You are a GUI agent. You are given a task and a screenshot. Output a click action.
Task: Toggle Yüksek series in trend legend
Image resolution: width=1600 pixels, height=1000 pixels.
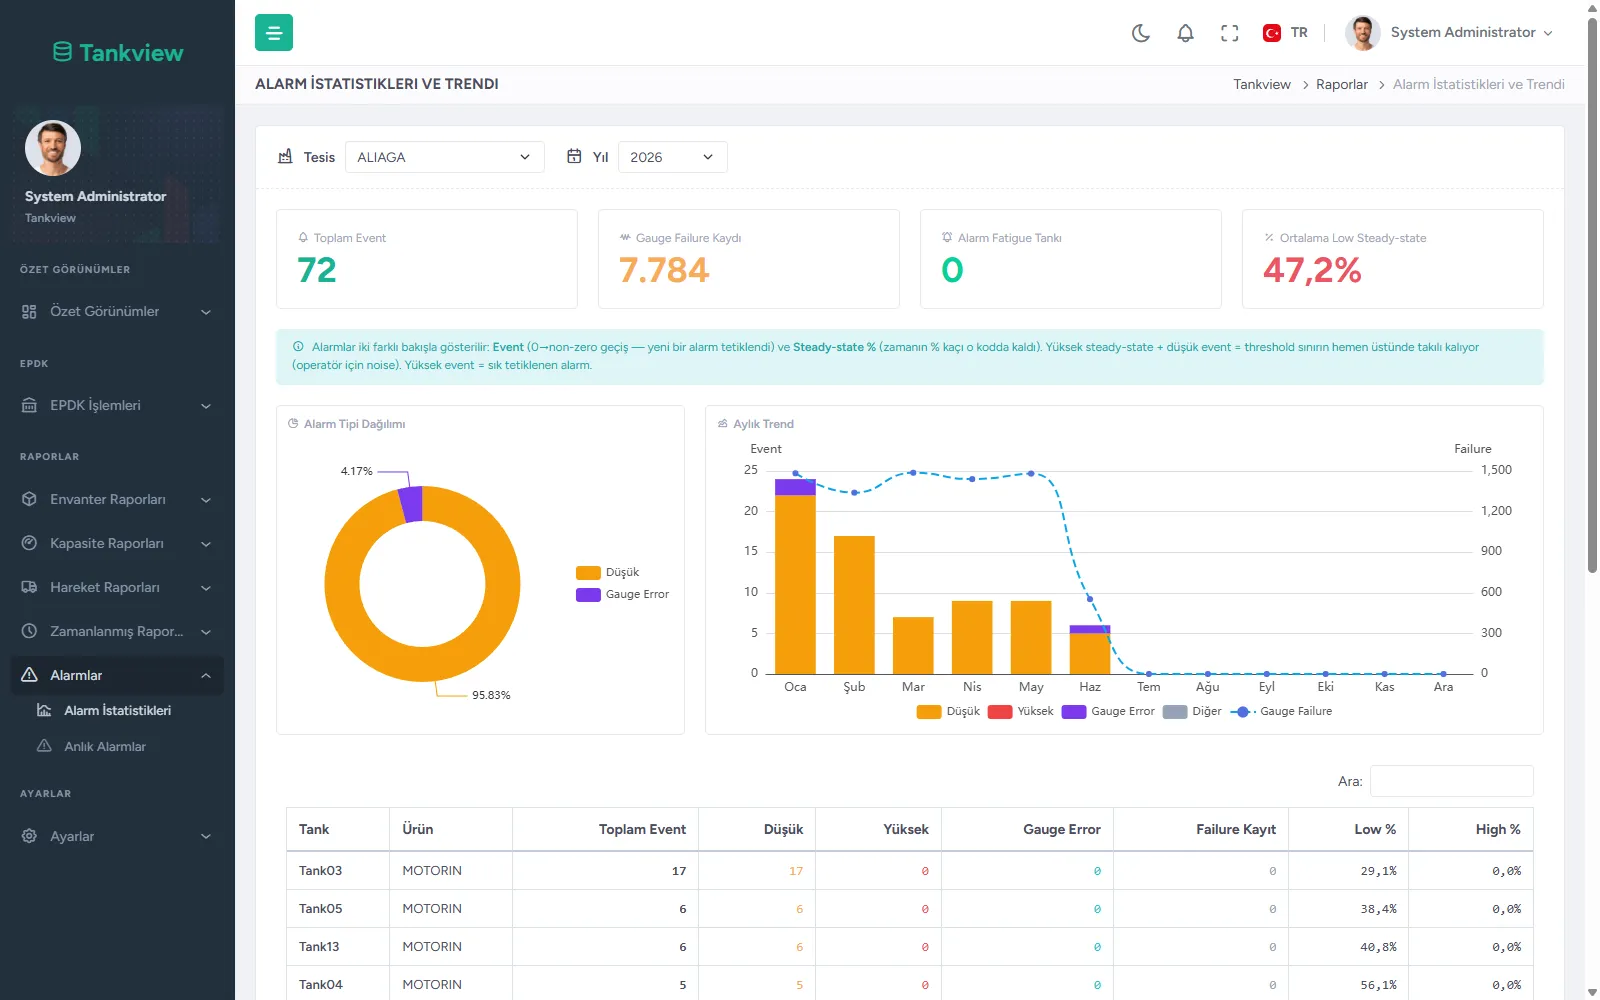coord(1021,711)
